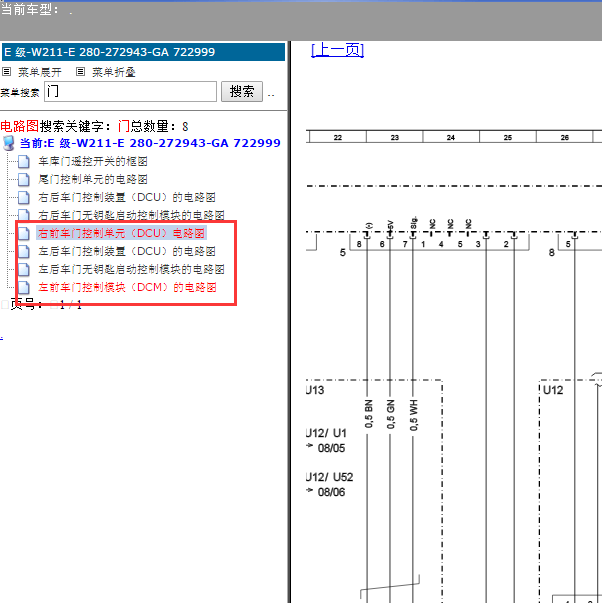The width and height of the screenshot is (602, 603).
Task: Click the 菜单展开 square list icon
Action: [7, 72]
